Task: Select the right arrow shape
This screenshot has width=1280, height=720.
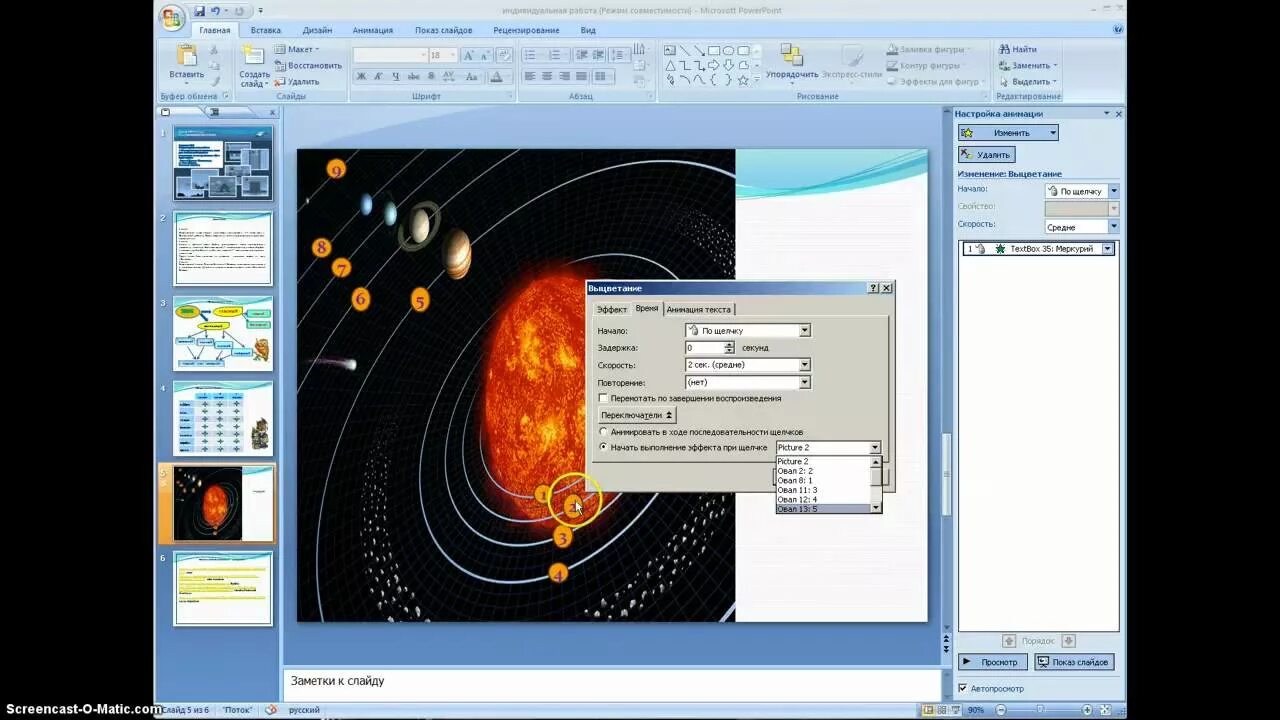Action: coord(713,65)
